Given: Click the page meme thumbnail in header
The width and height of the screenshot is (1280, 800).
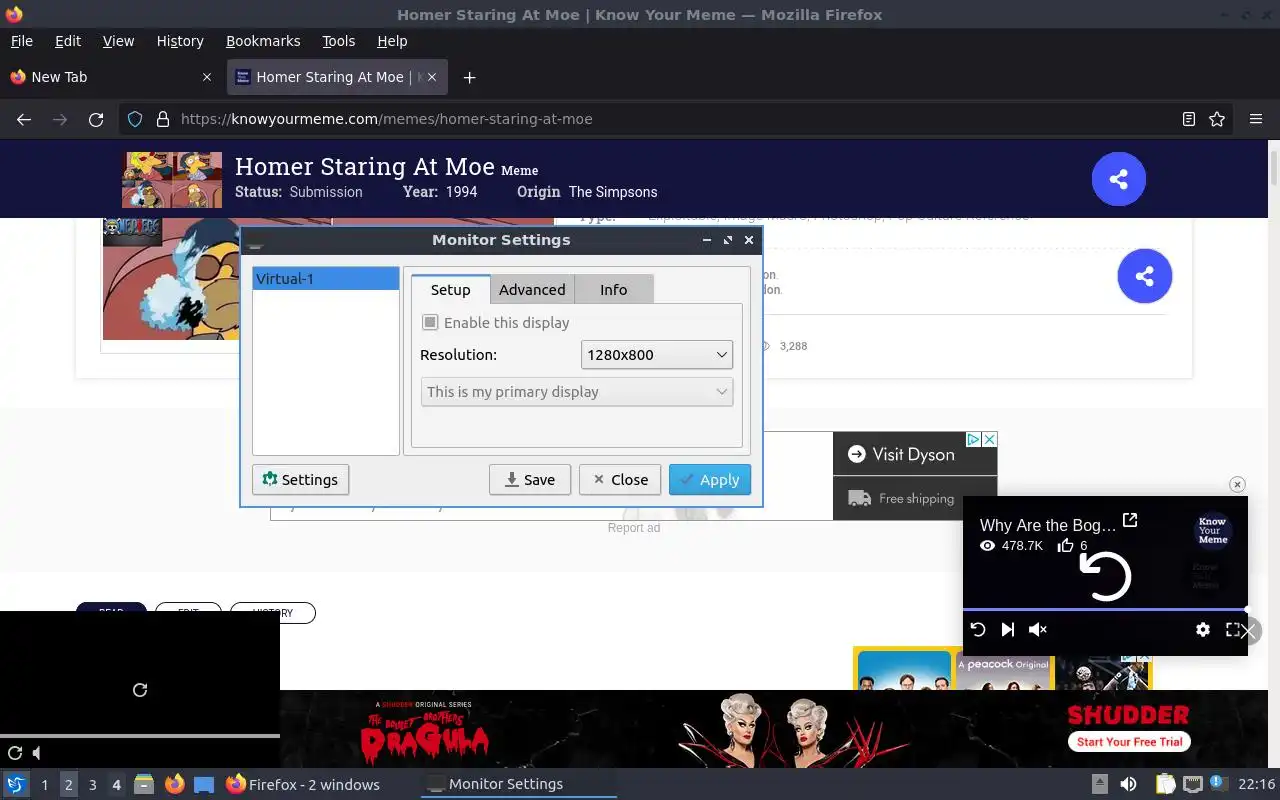Looking at the screenshot, I should (172, 179).
